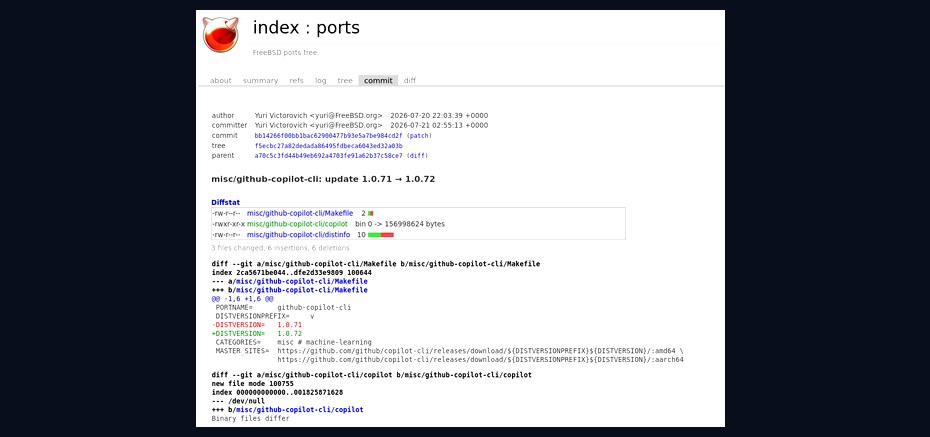Click the "3 files changed" summary text
Image resolution: width=930 pixels, height=437 pixels.
(281, 248)
